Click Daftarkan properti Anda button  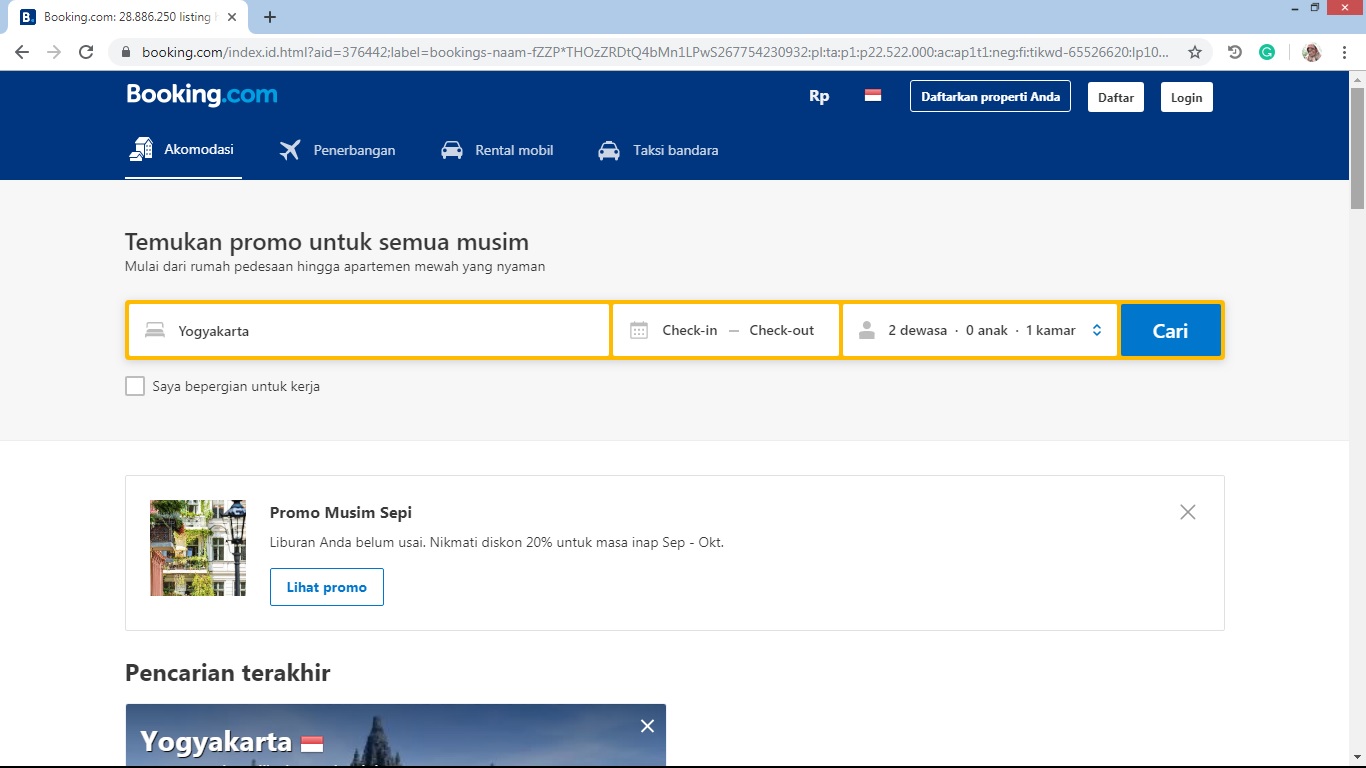990,97
